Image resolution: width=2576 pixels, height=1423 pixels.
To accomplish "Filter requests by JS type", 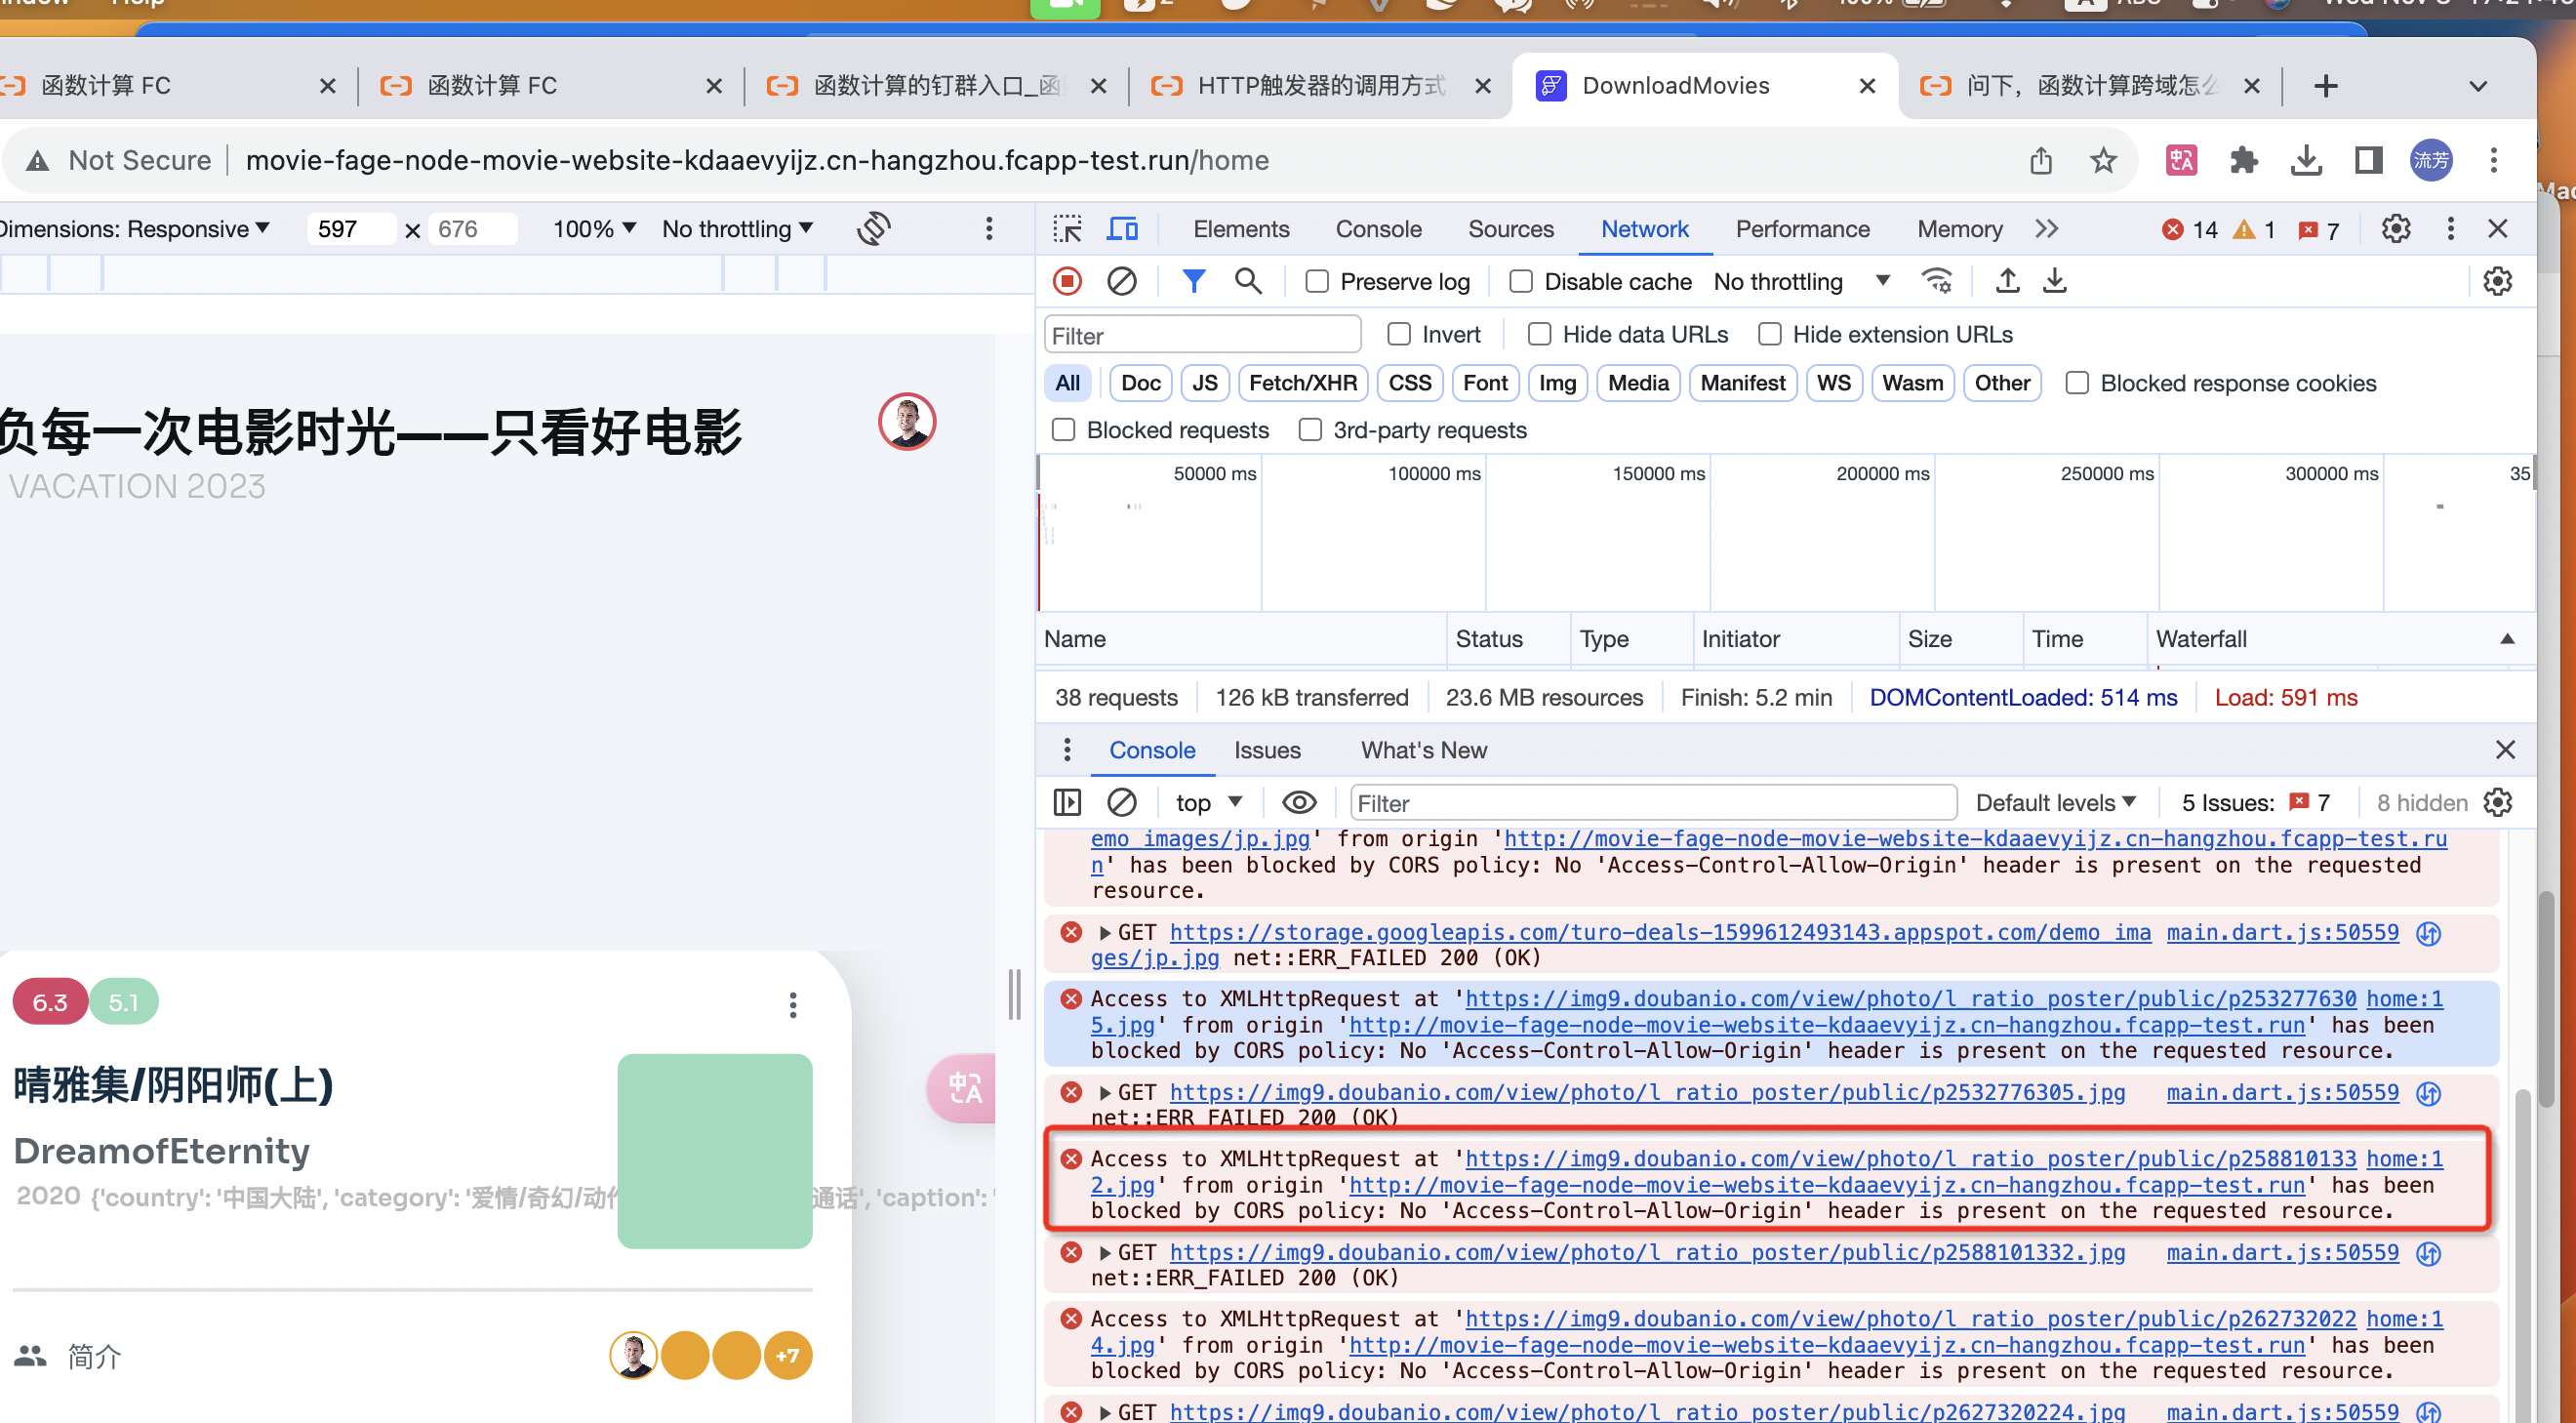I will pos(1204,383).
